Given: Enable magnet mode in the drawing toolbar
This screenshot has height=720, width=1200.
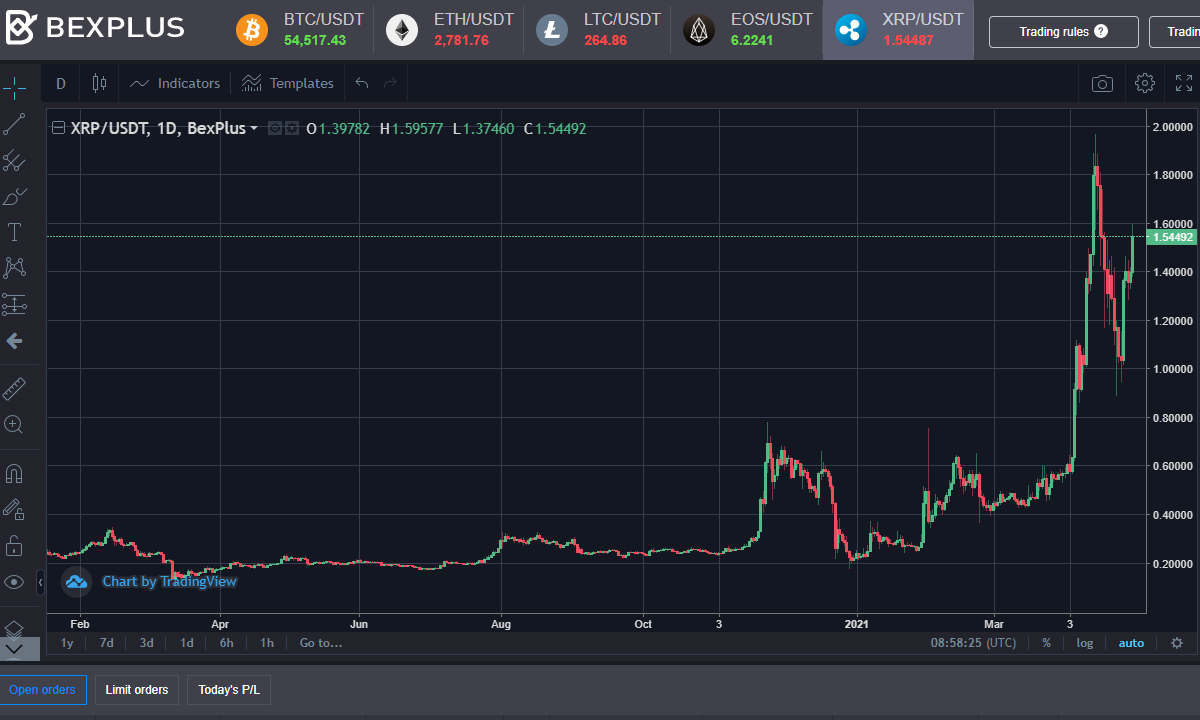Looking at the screenshot, I should click(15, 470).
